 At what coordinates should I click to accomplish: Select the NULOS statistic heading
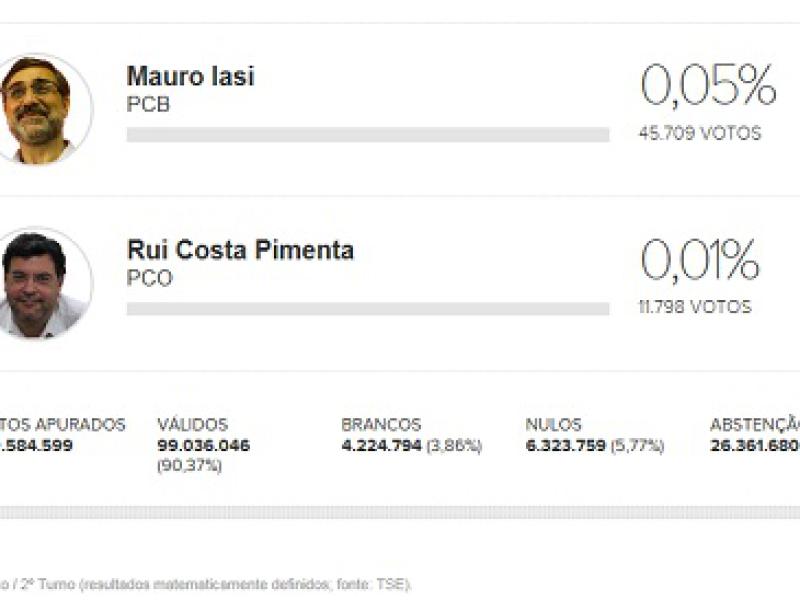(x=553, y=425)
